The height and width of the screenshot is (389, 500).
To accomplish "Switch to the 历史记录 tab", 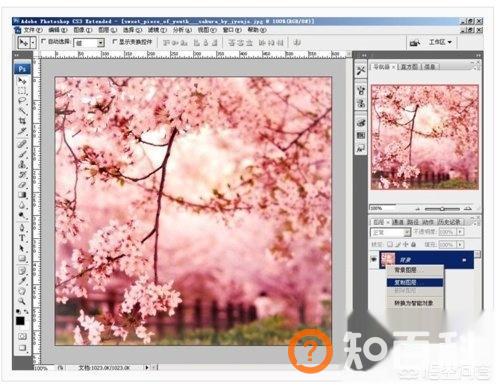I will point(449,222).
